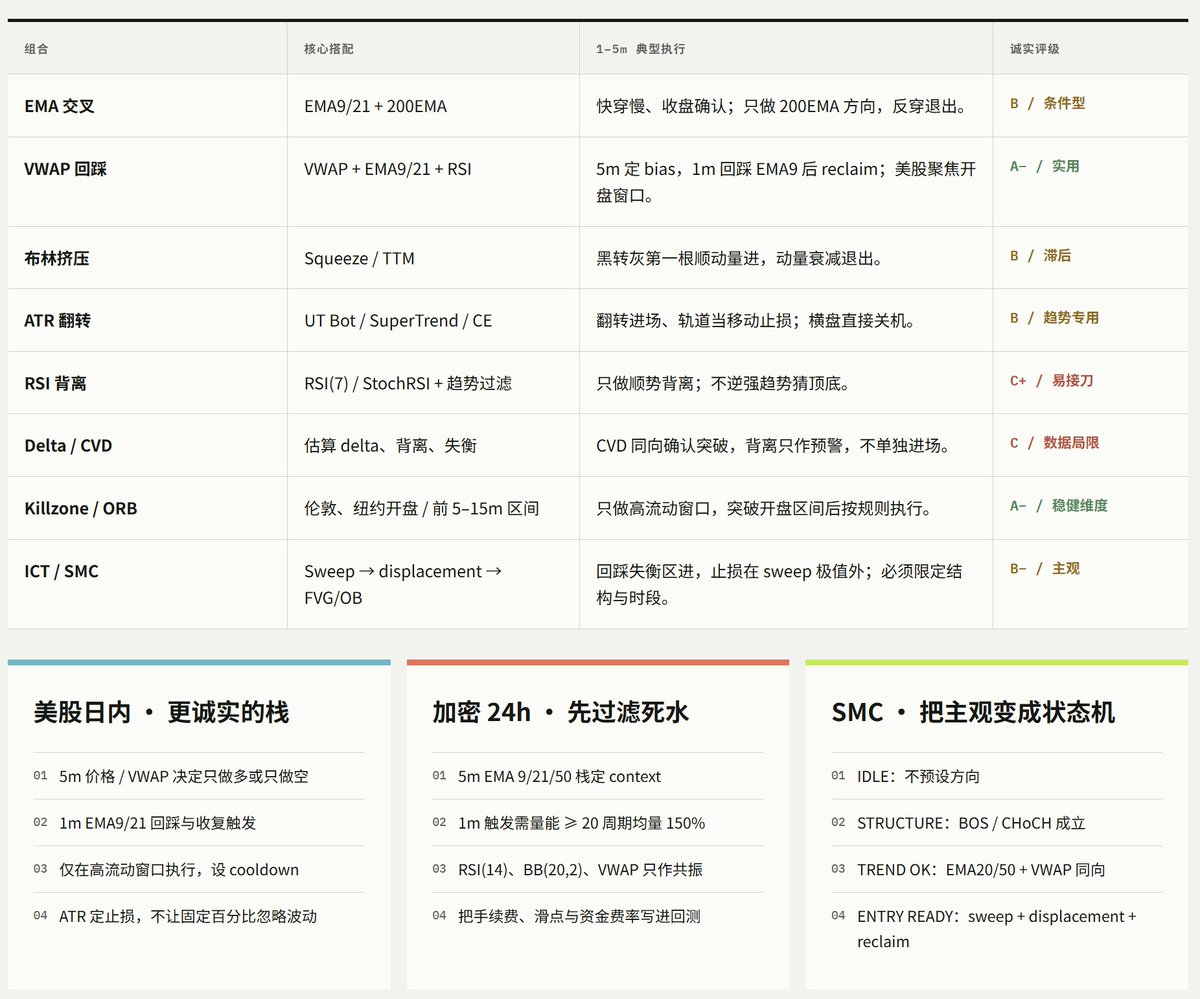
Task: Click the EMA9/21 + 200EMA cell
Action: point(375,106)
